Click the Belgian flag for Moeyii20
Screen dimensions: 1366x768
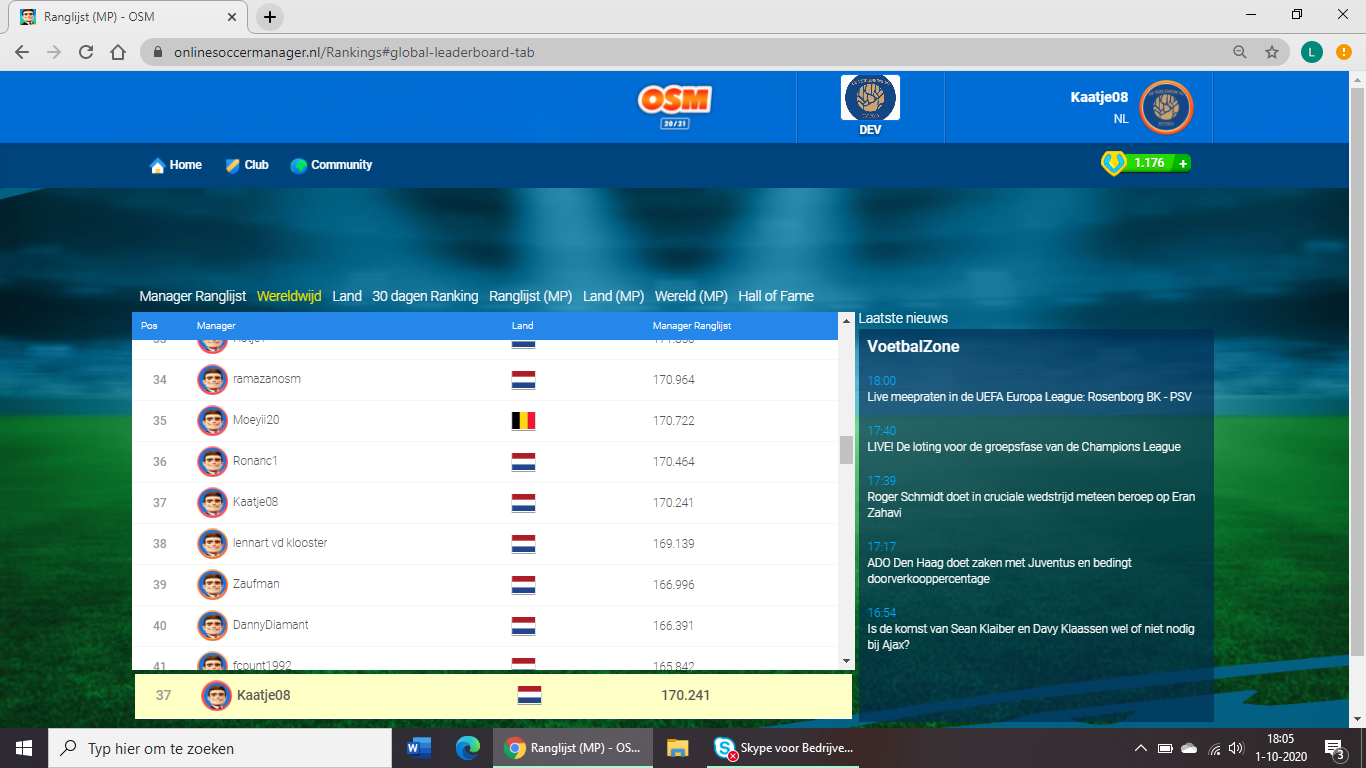(523, 421)
